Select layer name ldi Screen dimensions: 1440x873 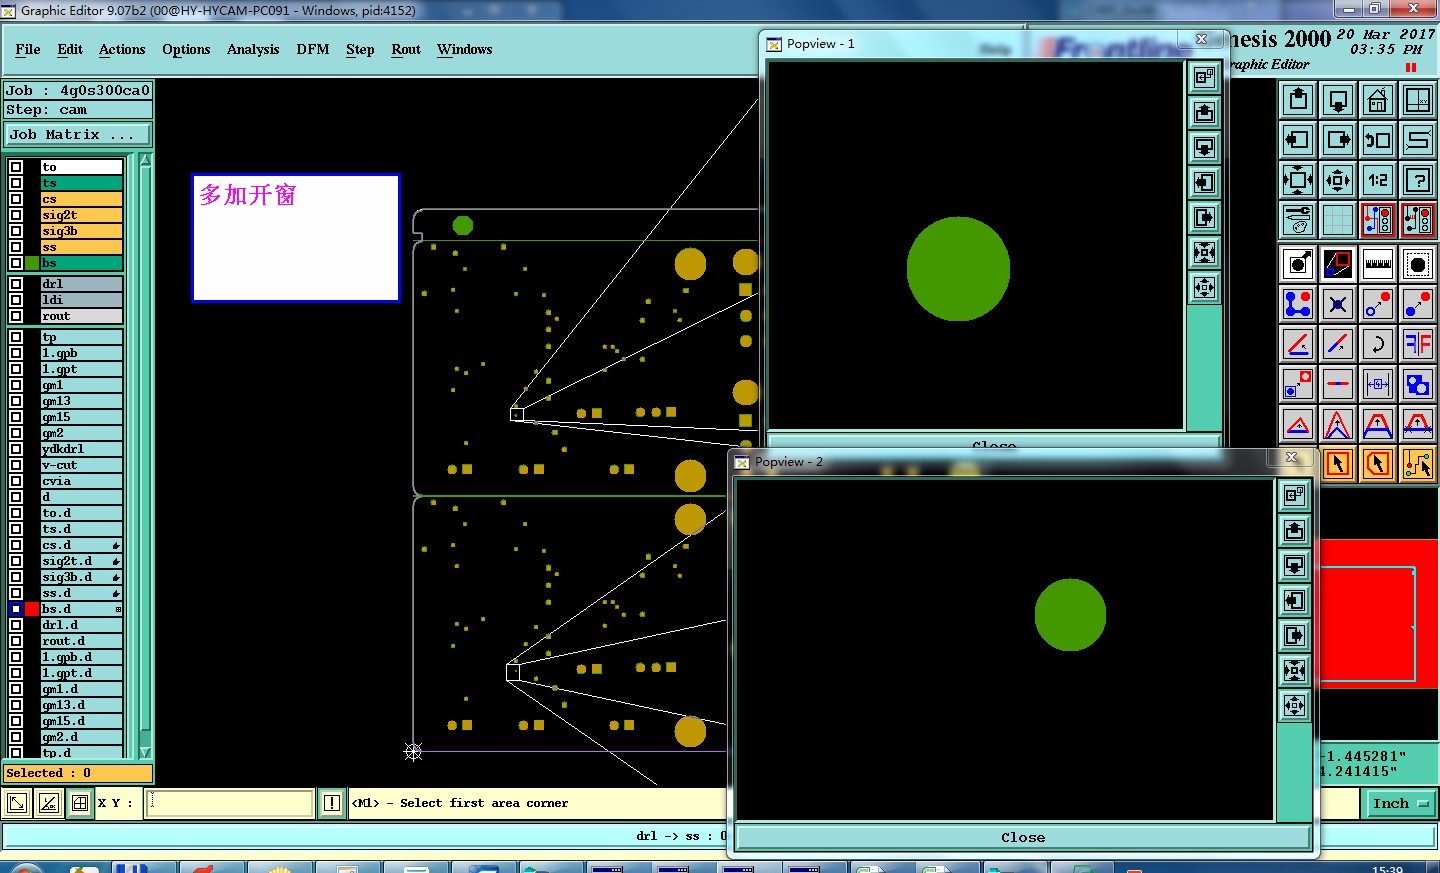click(x=81, y=300)
